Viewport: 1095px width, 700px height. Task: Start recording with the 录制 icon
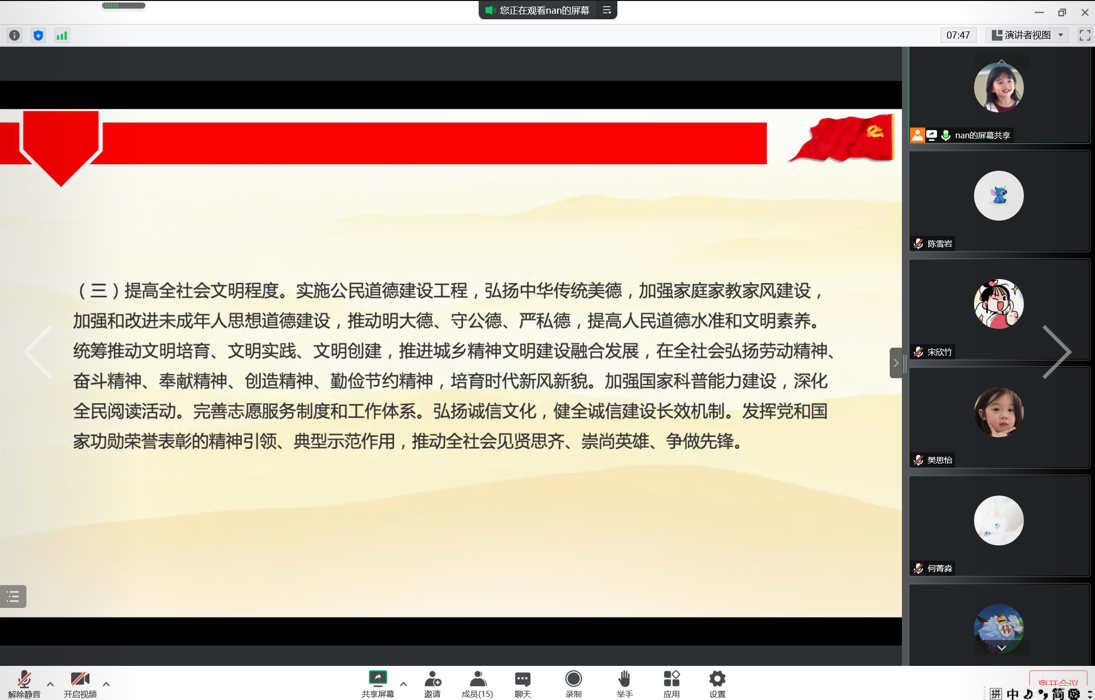pyautogui.click(x=573, y=680)
